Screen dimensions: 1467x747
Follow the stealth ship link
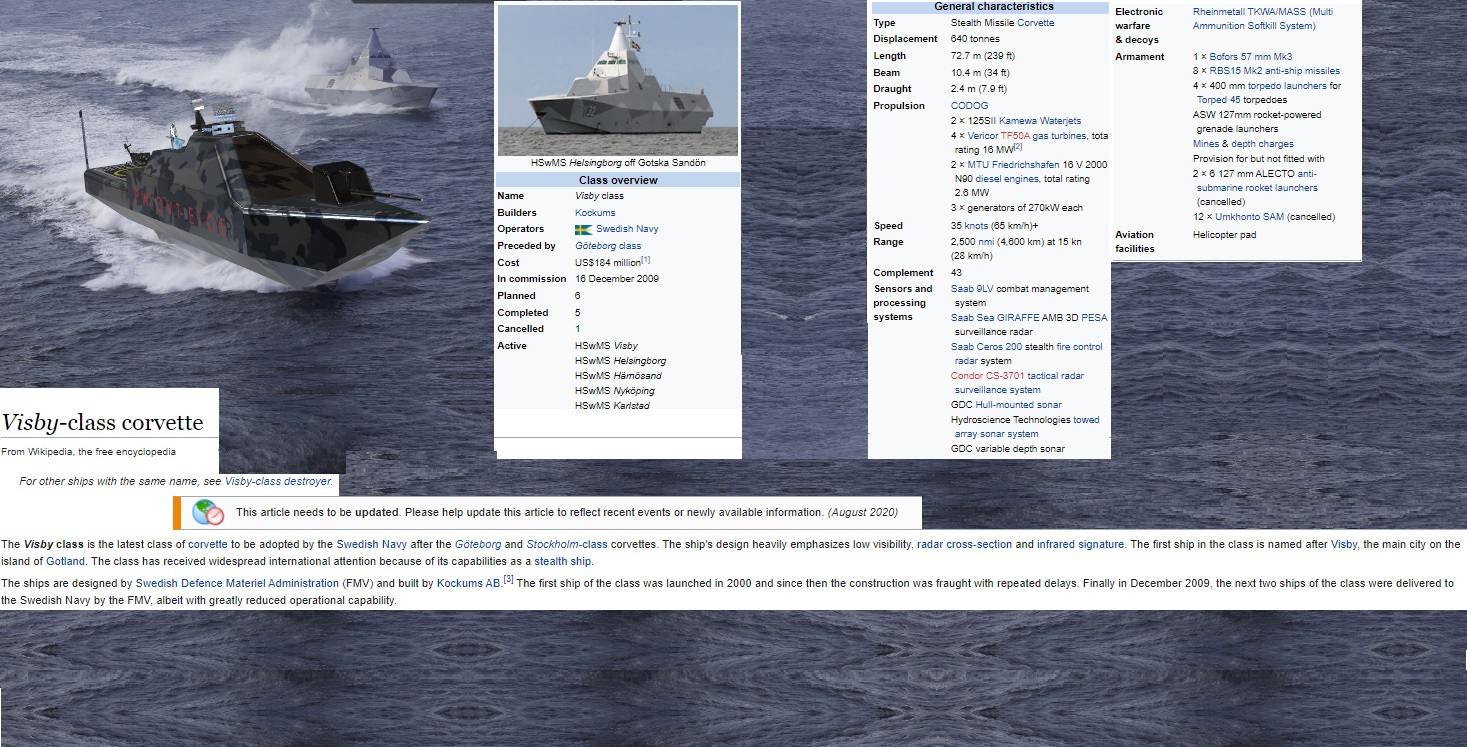pyautogui.click(x=563, y=561)
